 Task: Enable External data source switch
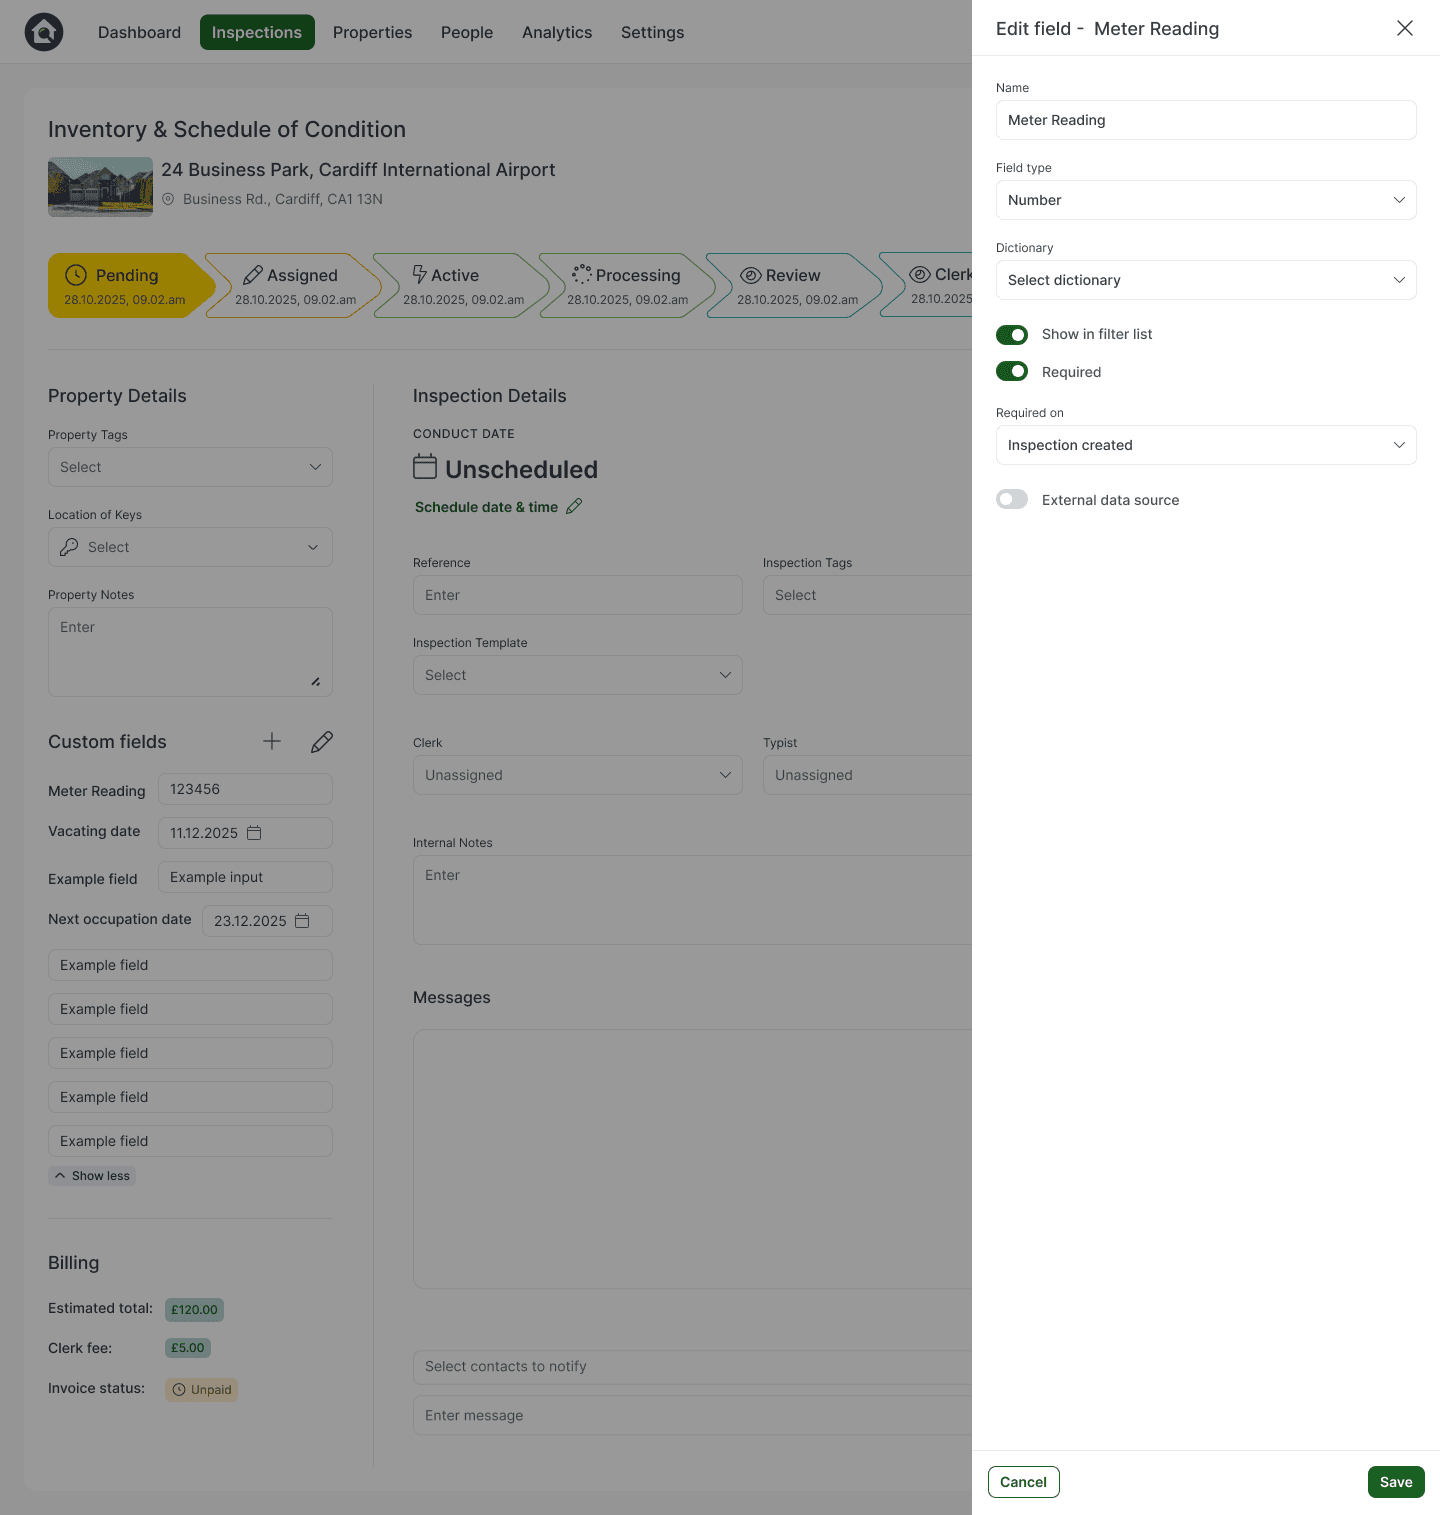(x=1012, y=500)
